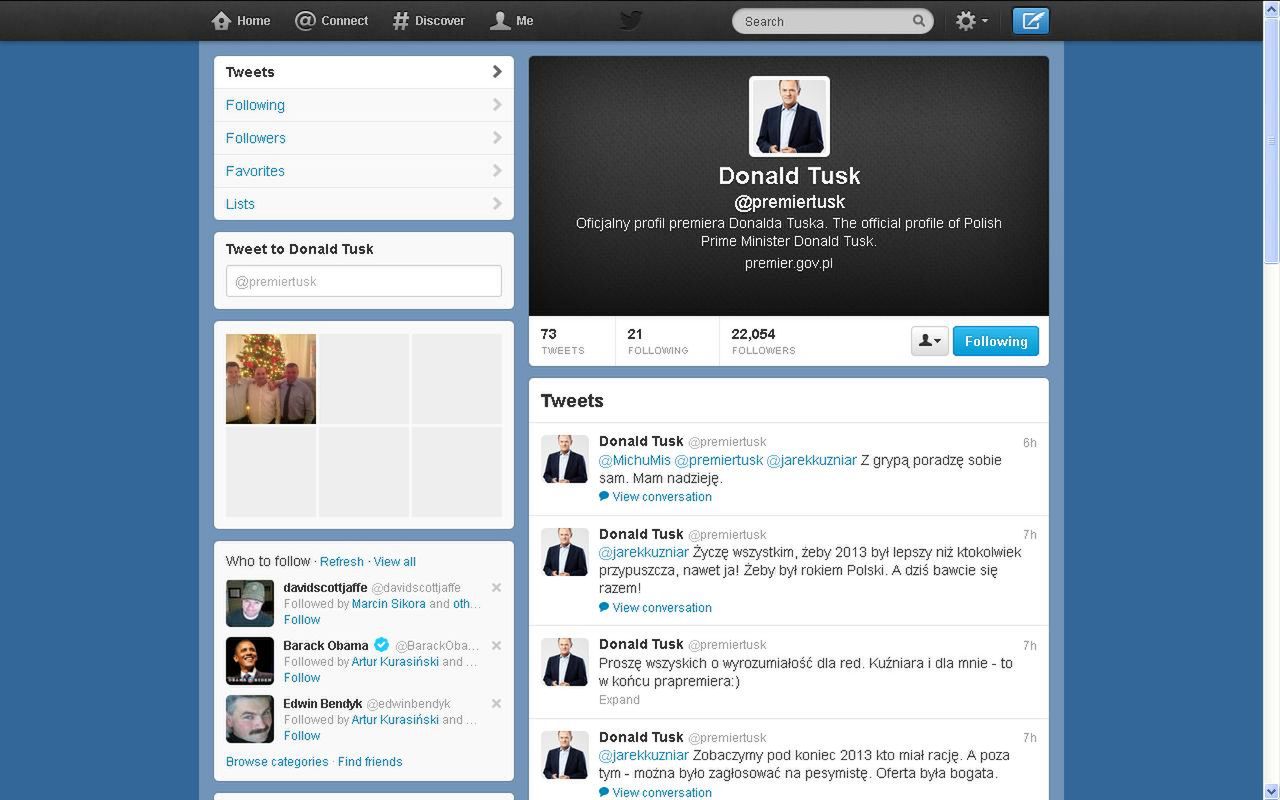View conversation on the bottom tweet
This screenshot has height=800, width=1280.
click(656, 792)
